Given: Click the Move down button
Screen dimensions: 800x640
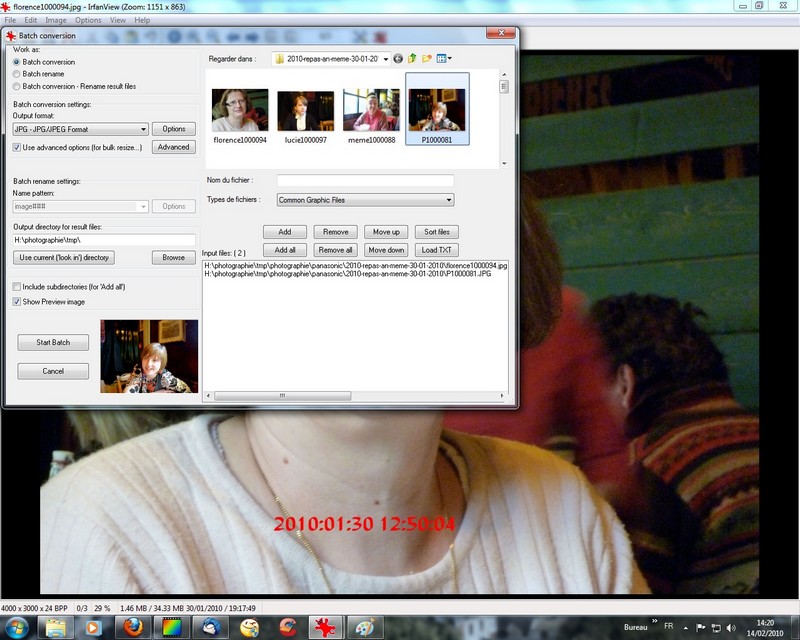Looking at the screenshot, I should click(x=386, y=250).
